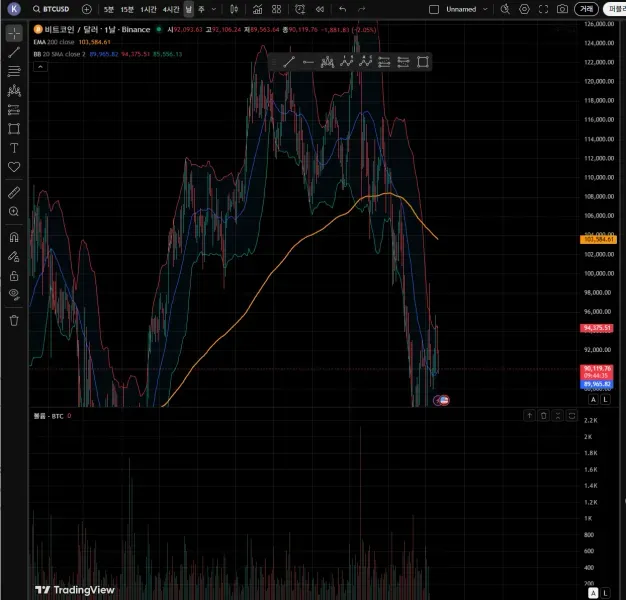Switch to the 15분 timeframe

(x=127, y=9)
